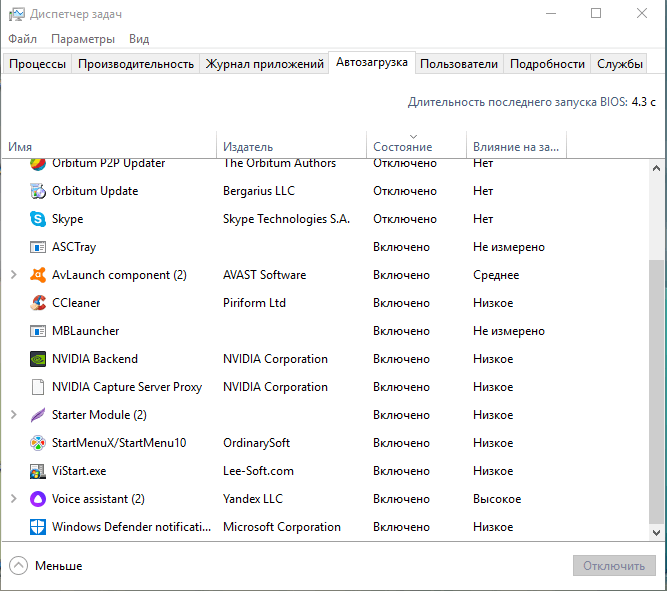
Task: Click the Orbitum Update icon
Action: click(x=38, y=191)
